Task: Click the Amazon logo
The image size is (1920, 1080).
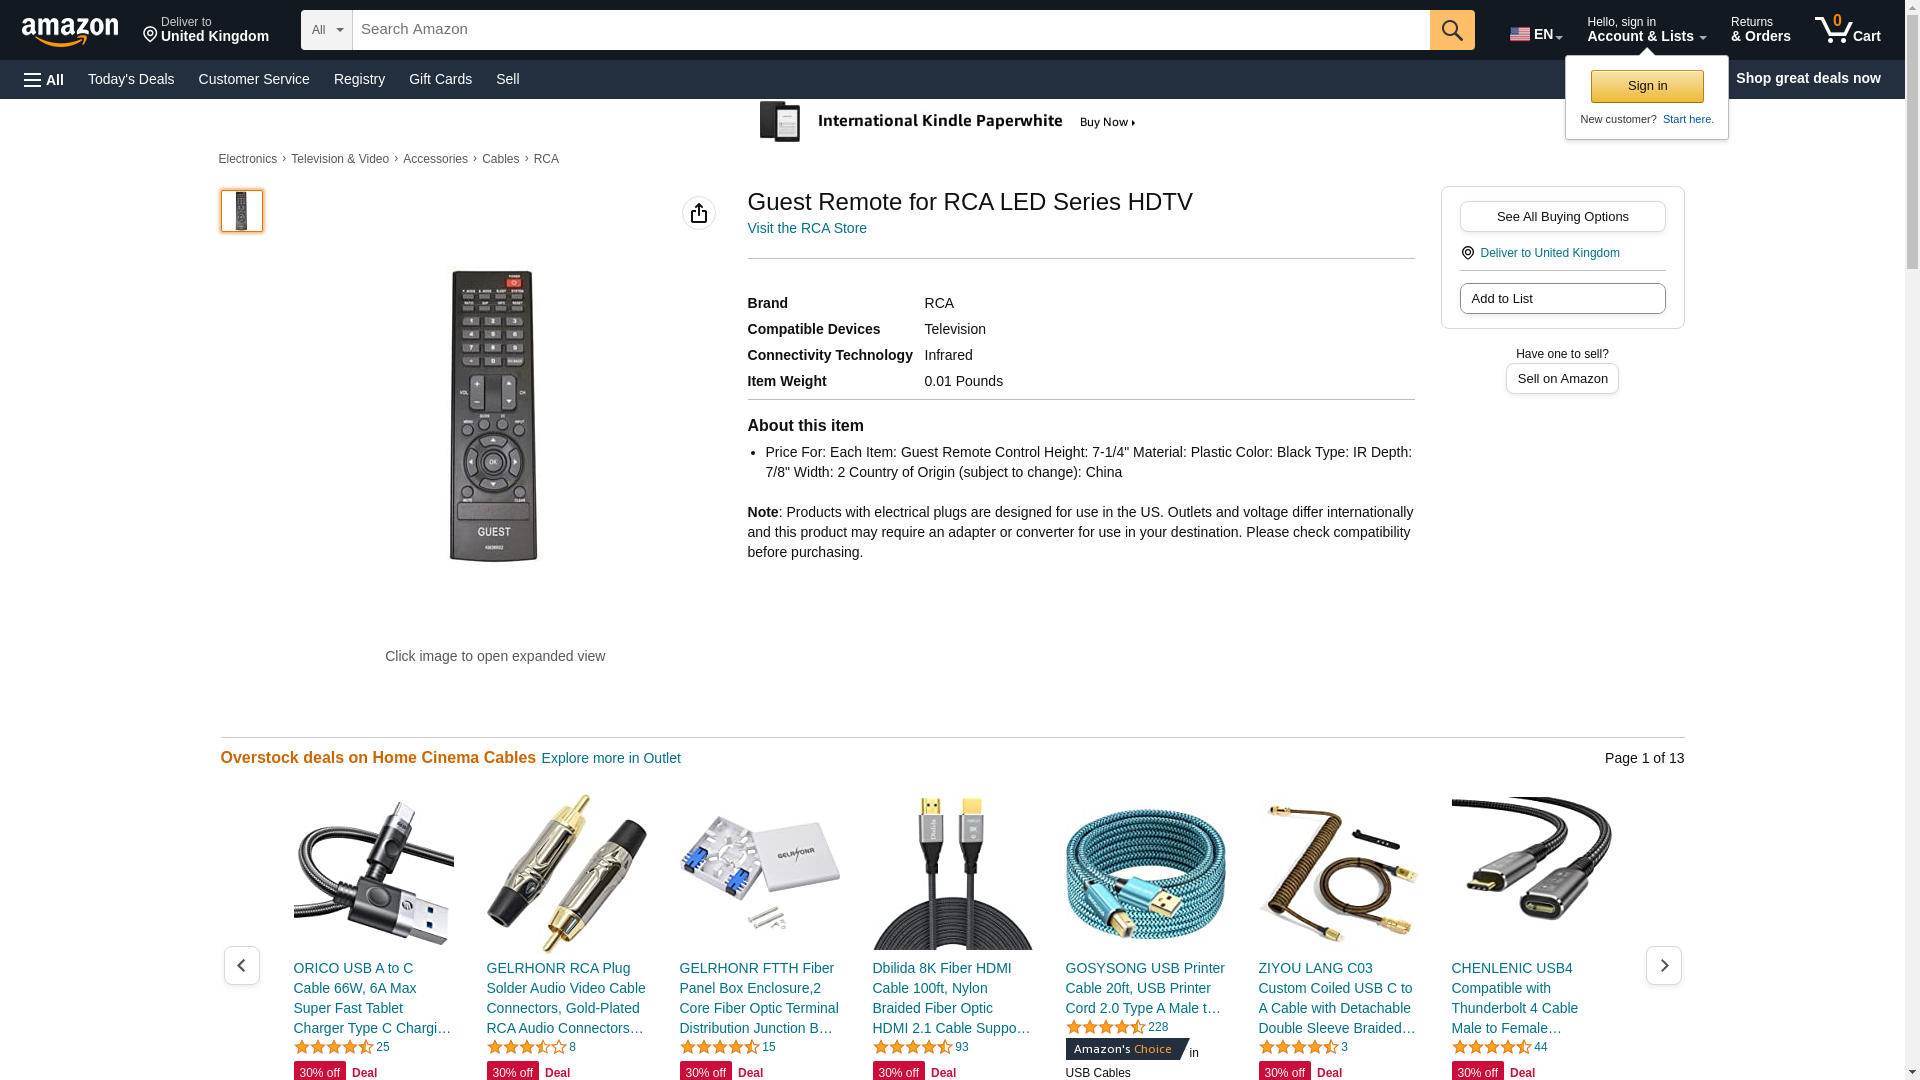Action: (70, 31)
